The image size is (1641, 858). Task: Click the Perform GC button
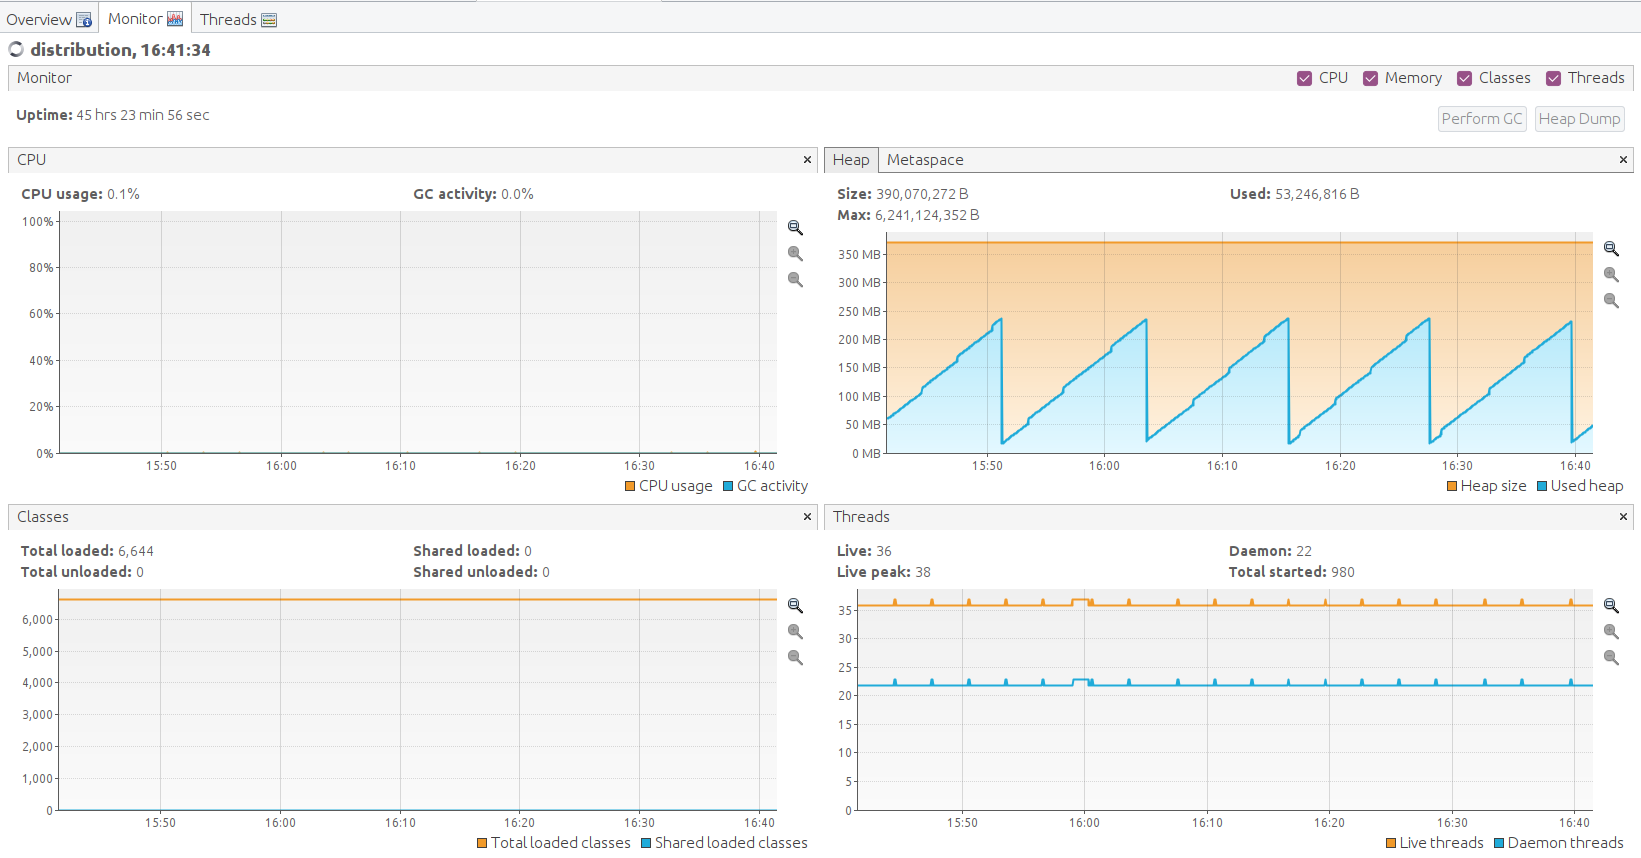click(1482, 119)
